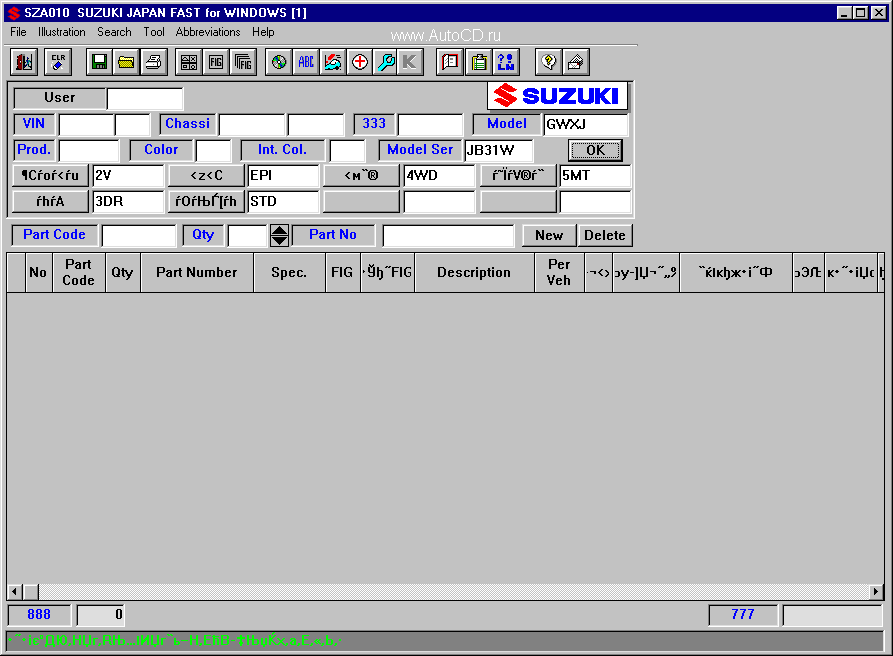Click the 777 button in status bar
893x656 pixels.
[x=743, y=615]
